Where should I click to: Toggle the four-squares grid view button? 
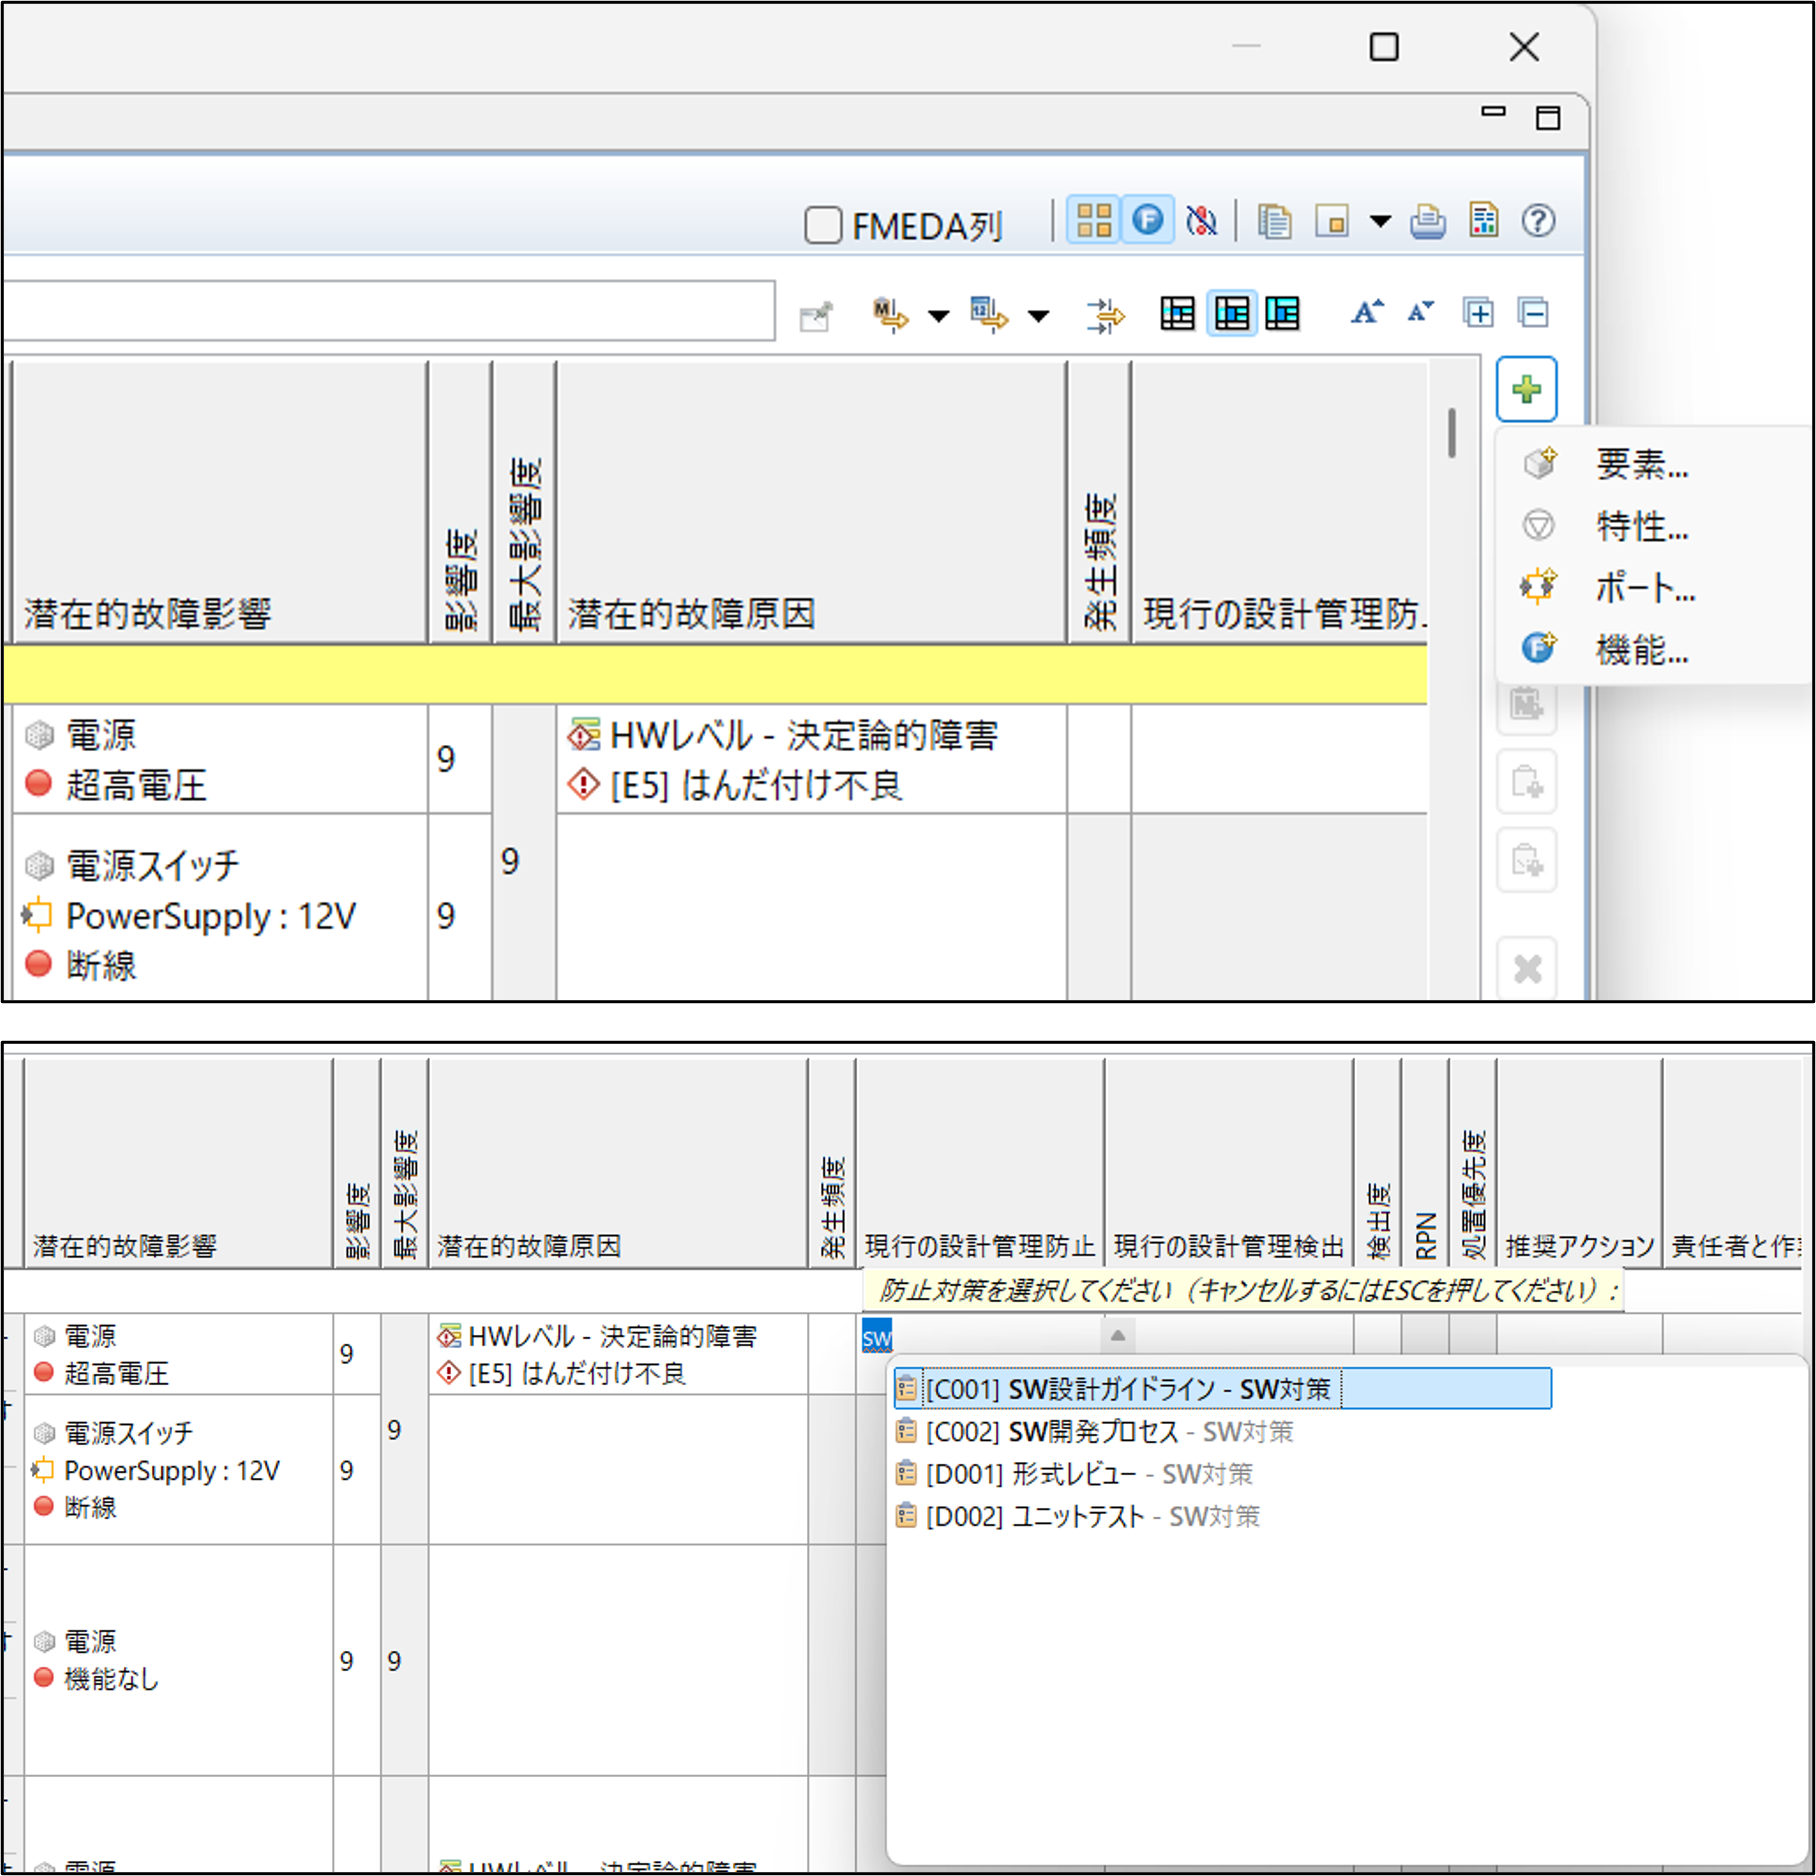1093,220
